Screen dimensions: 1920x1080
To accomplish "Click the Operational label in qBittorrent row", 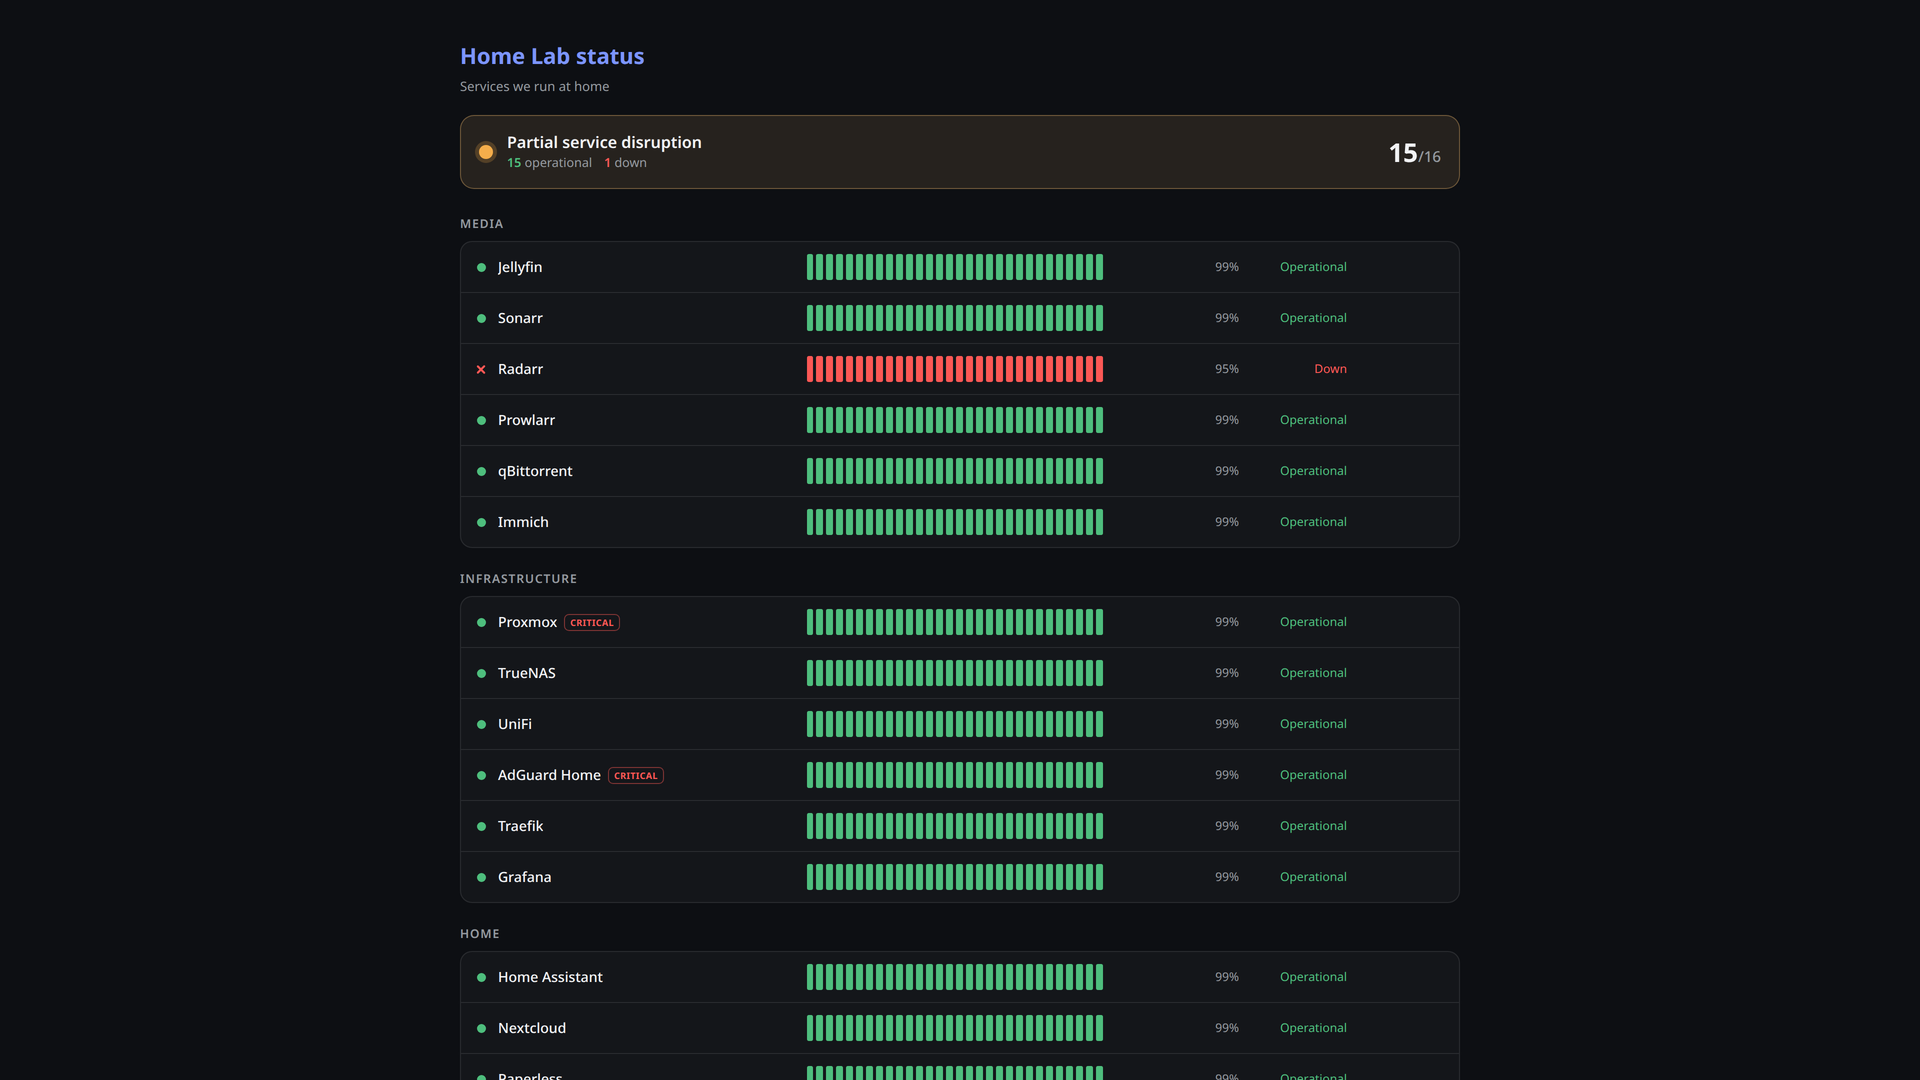I will tap(1313, 471).
